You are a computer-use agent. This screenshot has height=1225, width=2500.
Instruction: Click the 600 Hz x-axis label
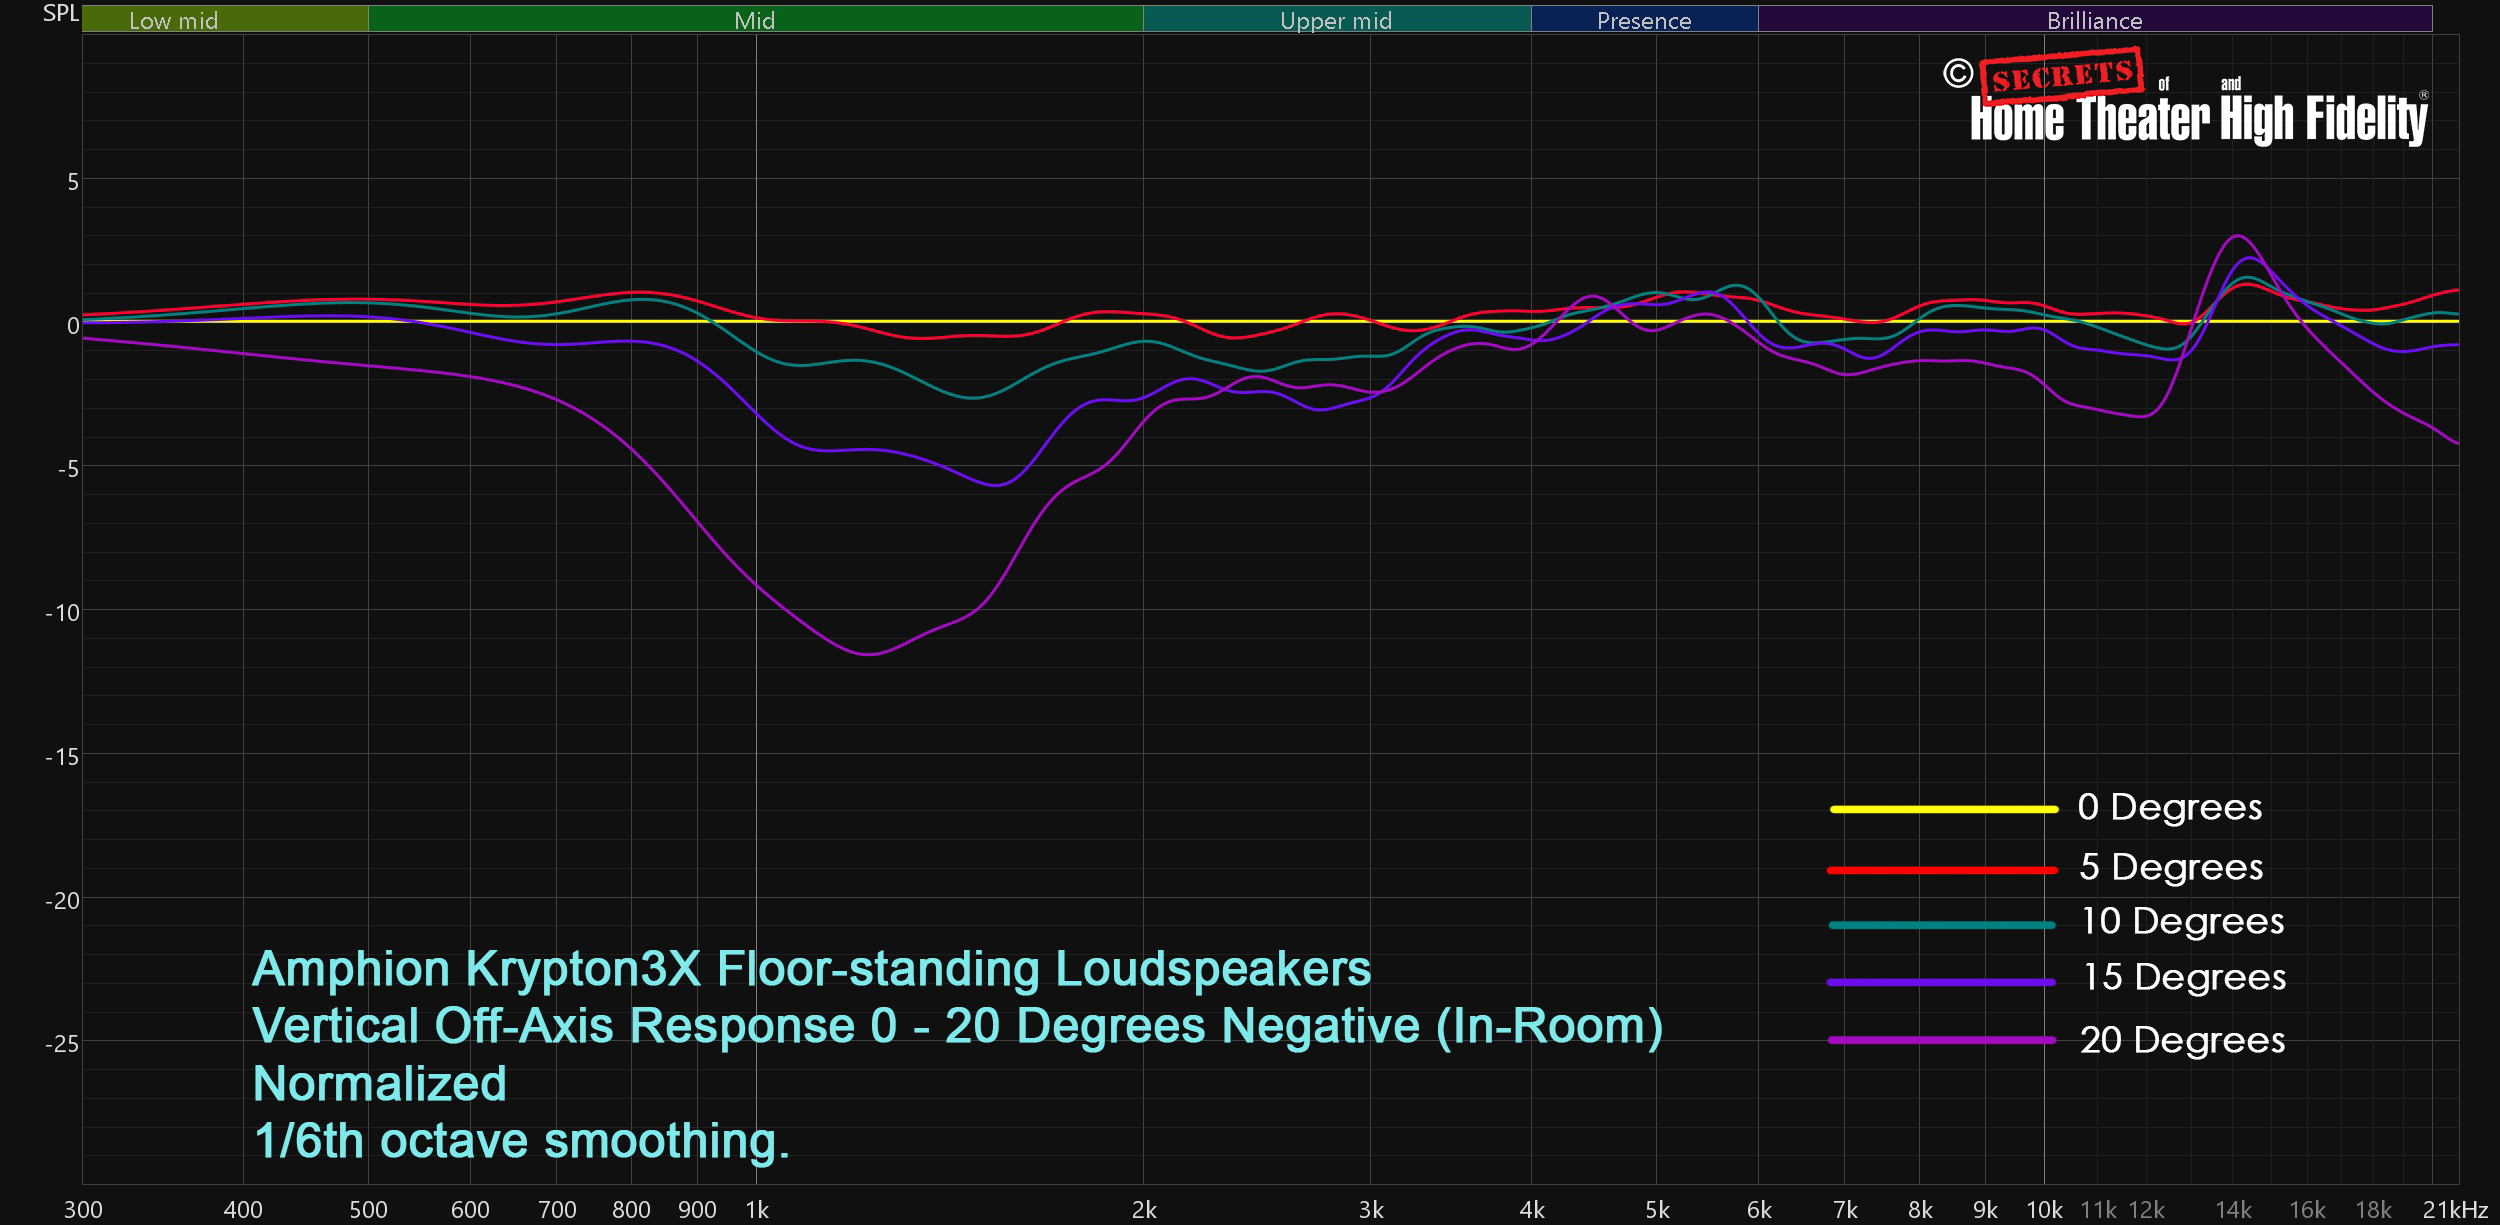470,1210
